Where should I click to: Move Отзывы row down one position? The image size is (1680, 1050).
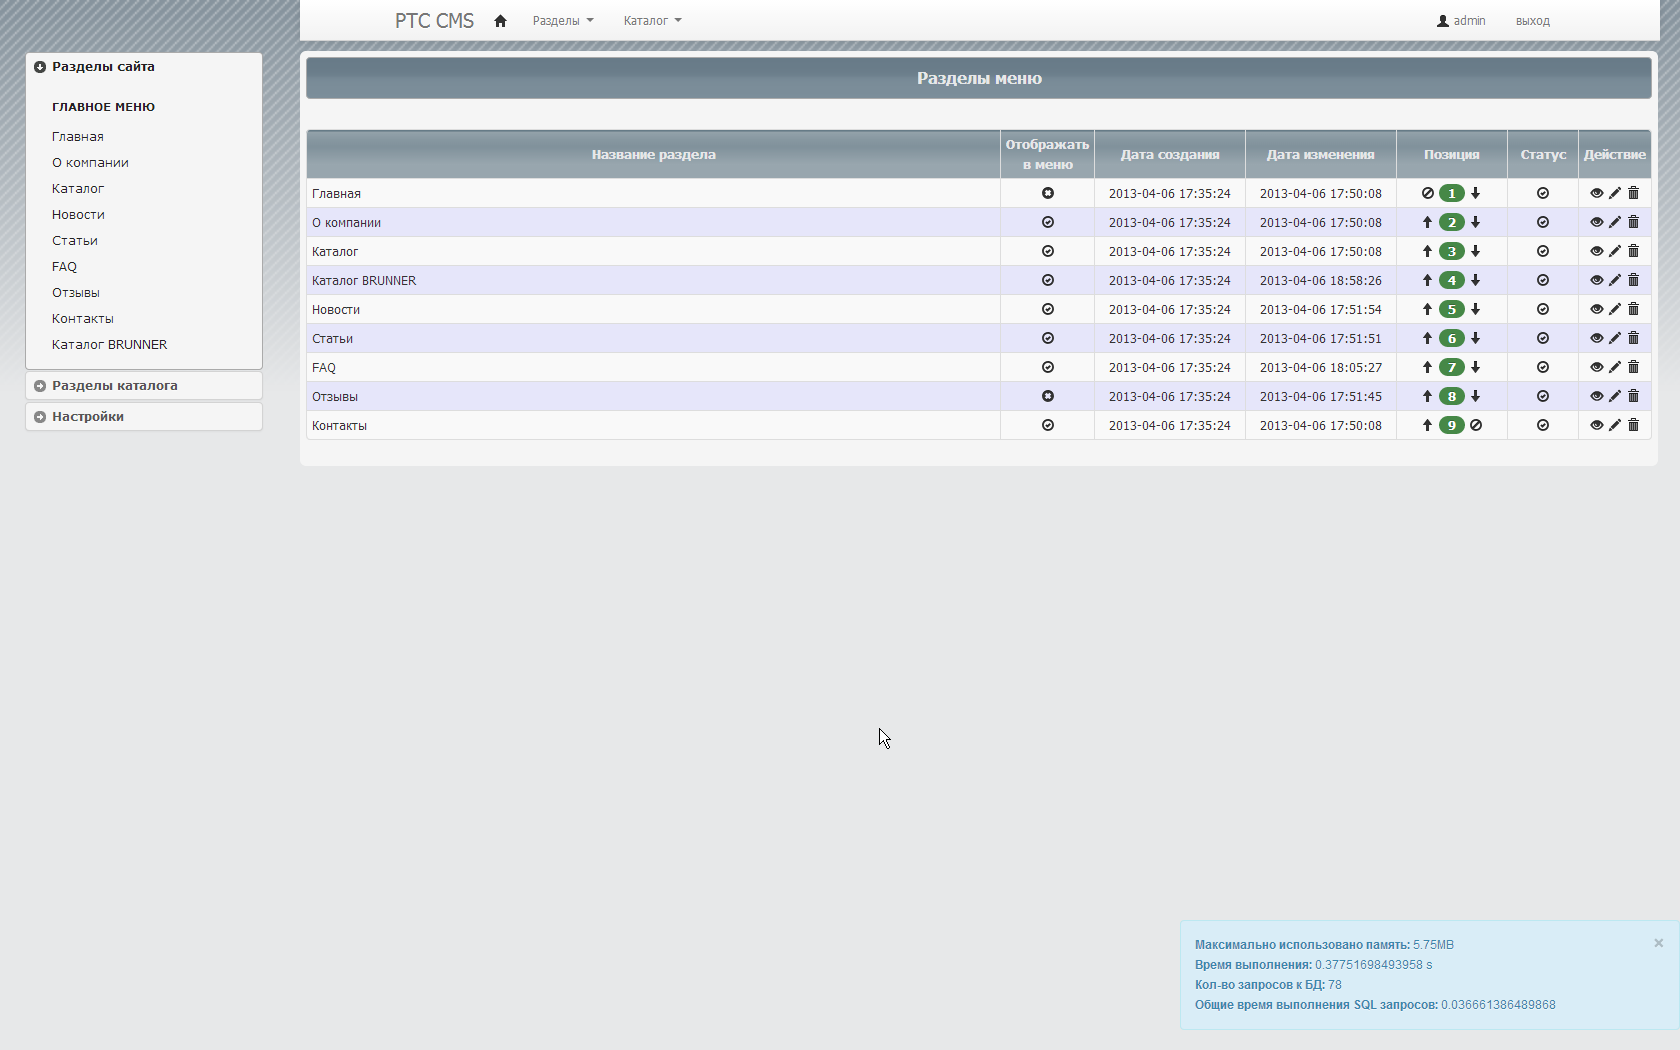(1475, 396)
